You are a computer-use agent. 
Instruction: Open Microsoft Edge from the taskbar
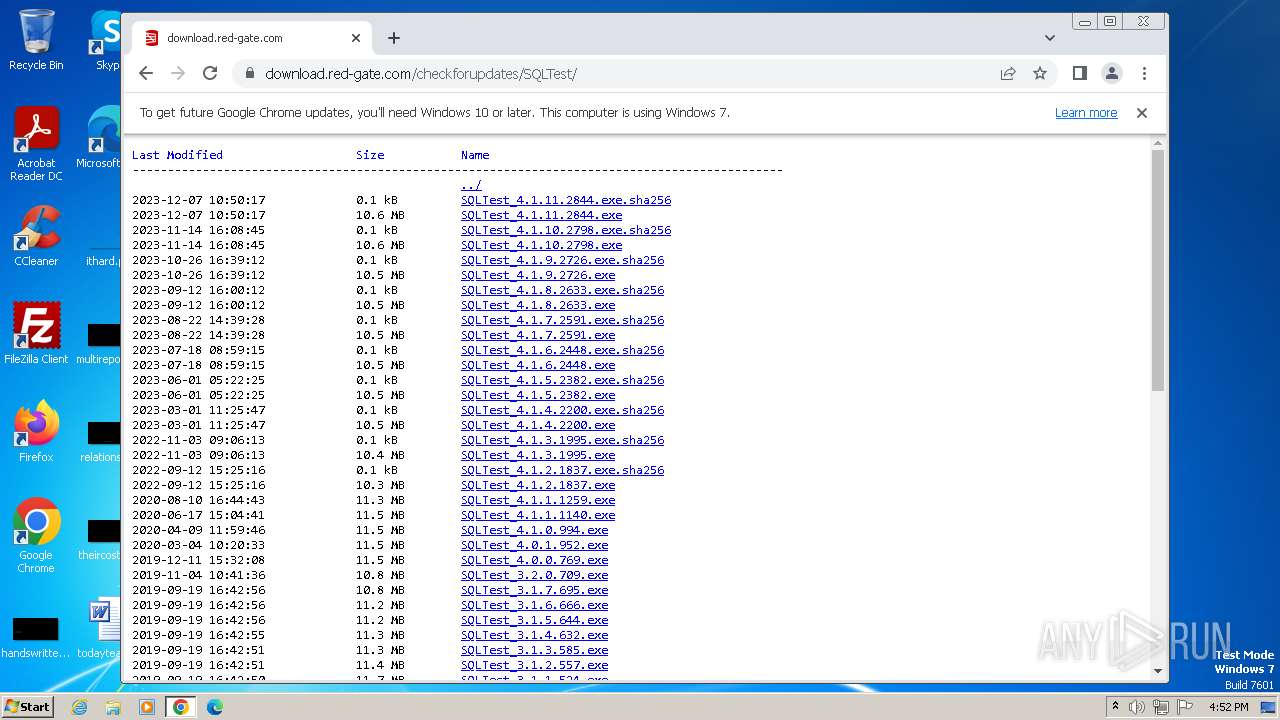click(215, 707)
